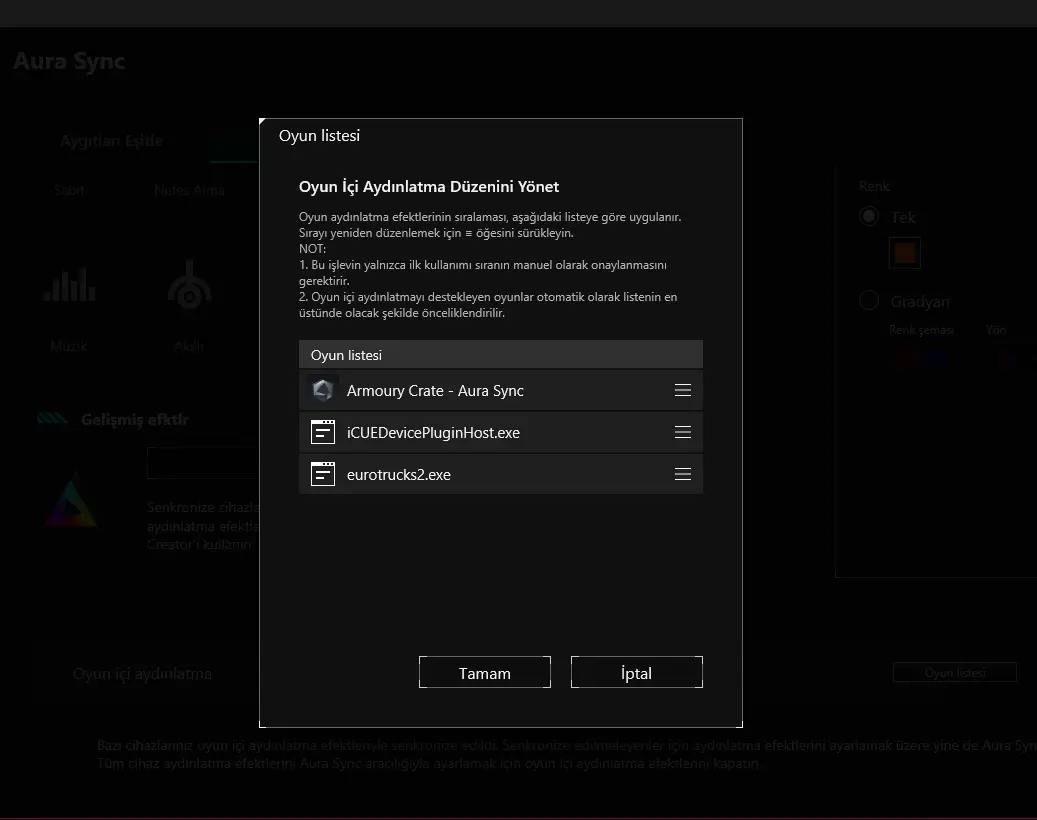Click the Oyun listesi dialog title
The width and height of the screenshot is (1037, 820).
(319, 136)
